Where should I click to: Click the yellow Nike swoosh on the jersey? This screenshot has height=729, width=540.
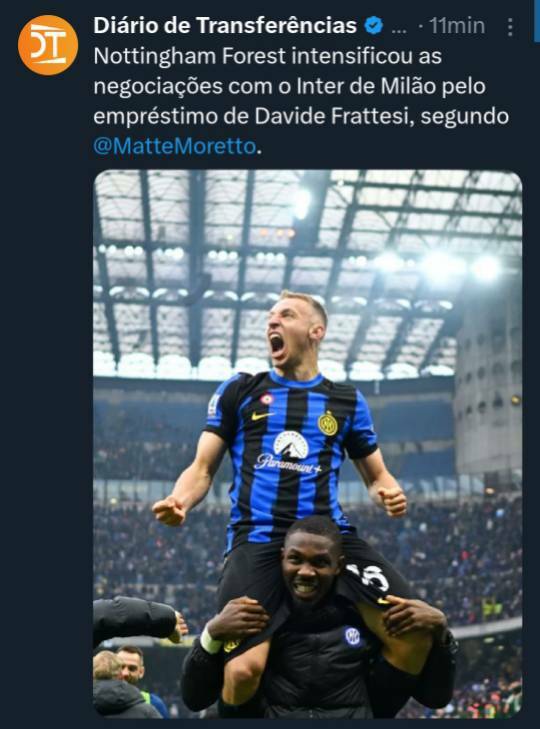[262, 416]
